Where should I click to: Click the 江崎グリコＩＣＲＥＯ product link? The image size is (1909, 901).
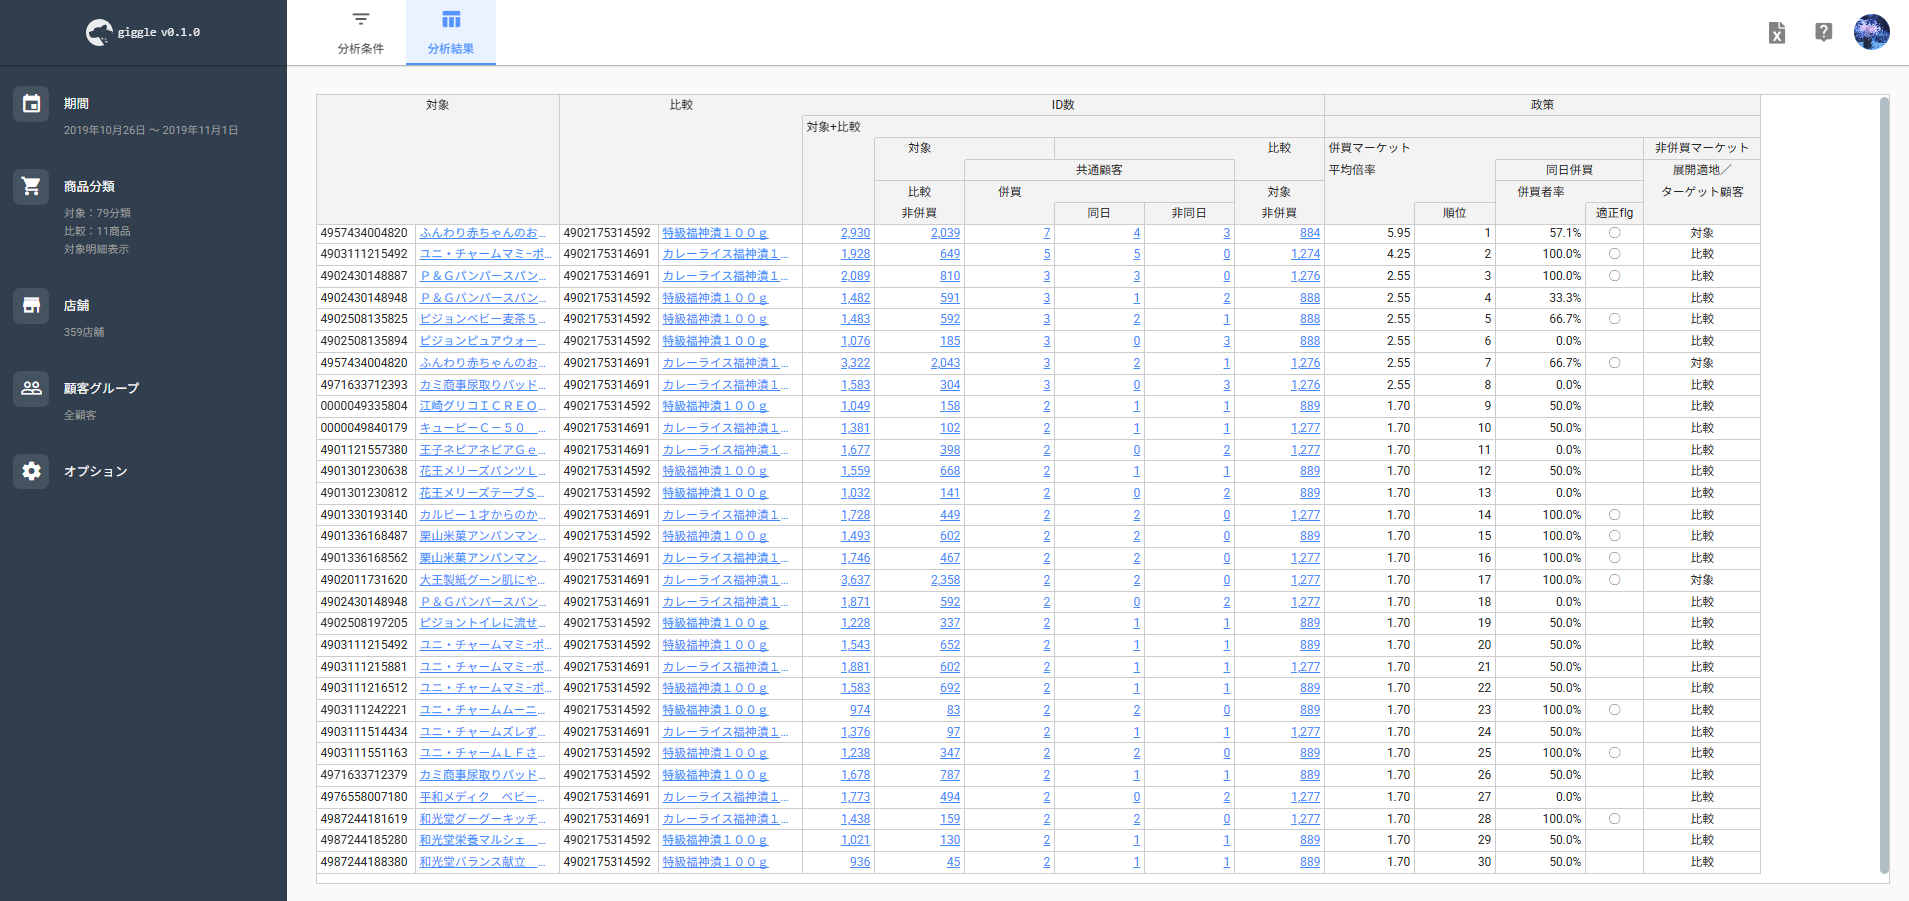(482, 406)
